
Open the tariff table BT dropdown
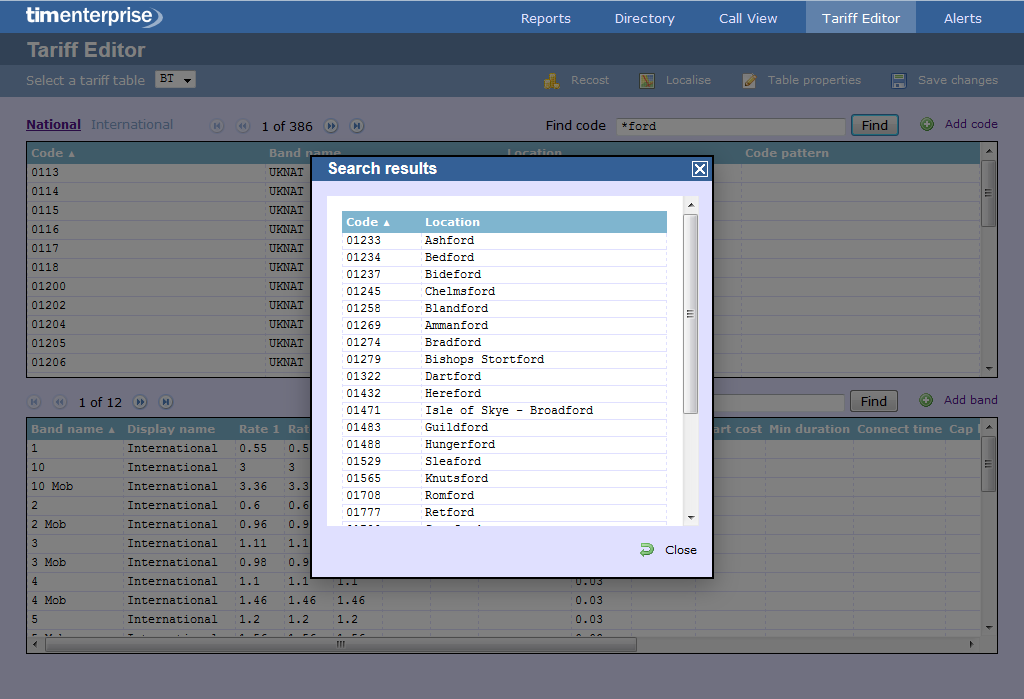tap(175, 80)
